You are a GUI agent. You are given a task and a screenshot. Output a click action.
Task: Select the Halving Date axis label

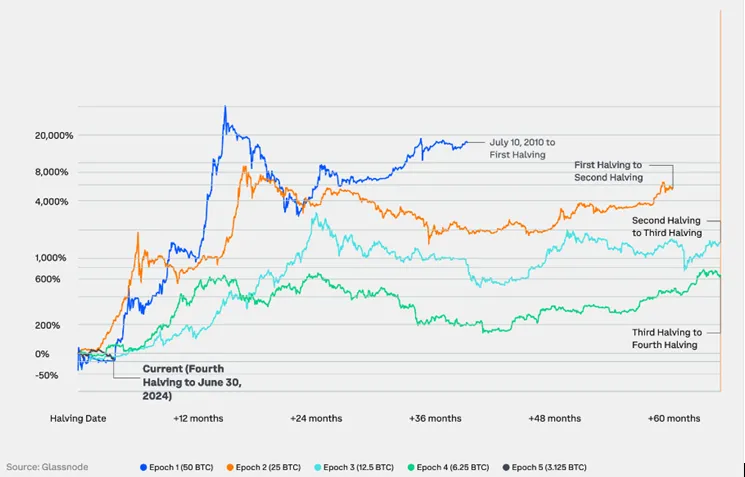[x=80, y=417]
